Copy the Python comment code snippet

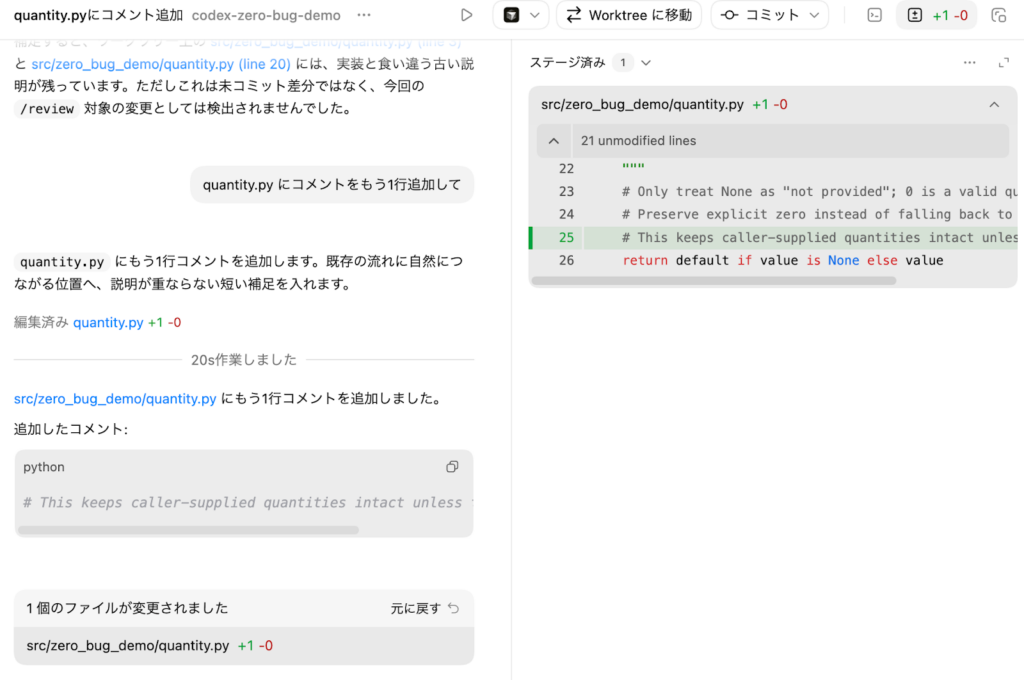pyautogui.click(x=452, y=466)
